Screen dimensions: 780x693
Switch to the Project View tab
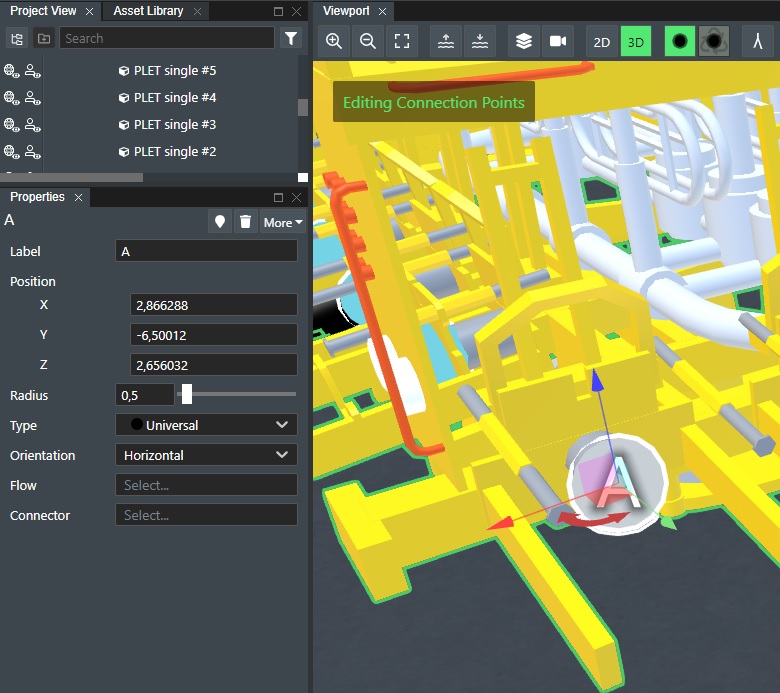(43, 11)
